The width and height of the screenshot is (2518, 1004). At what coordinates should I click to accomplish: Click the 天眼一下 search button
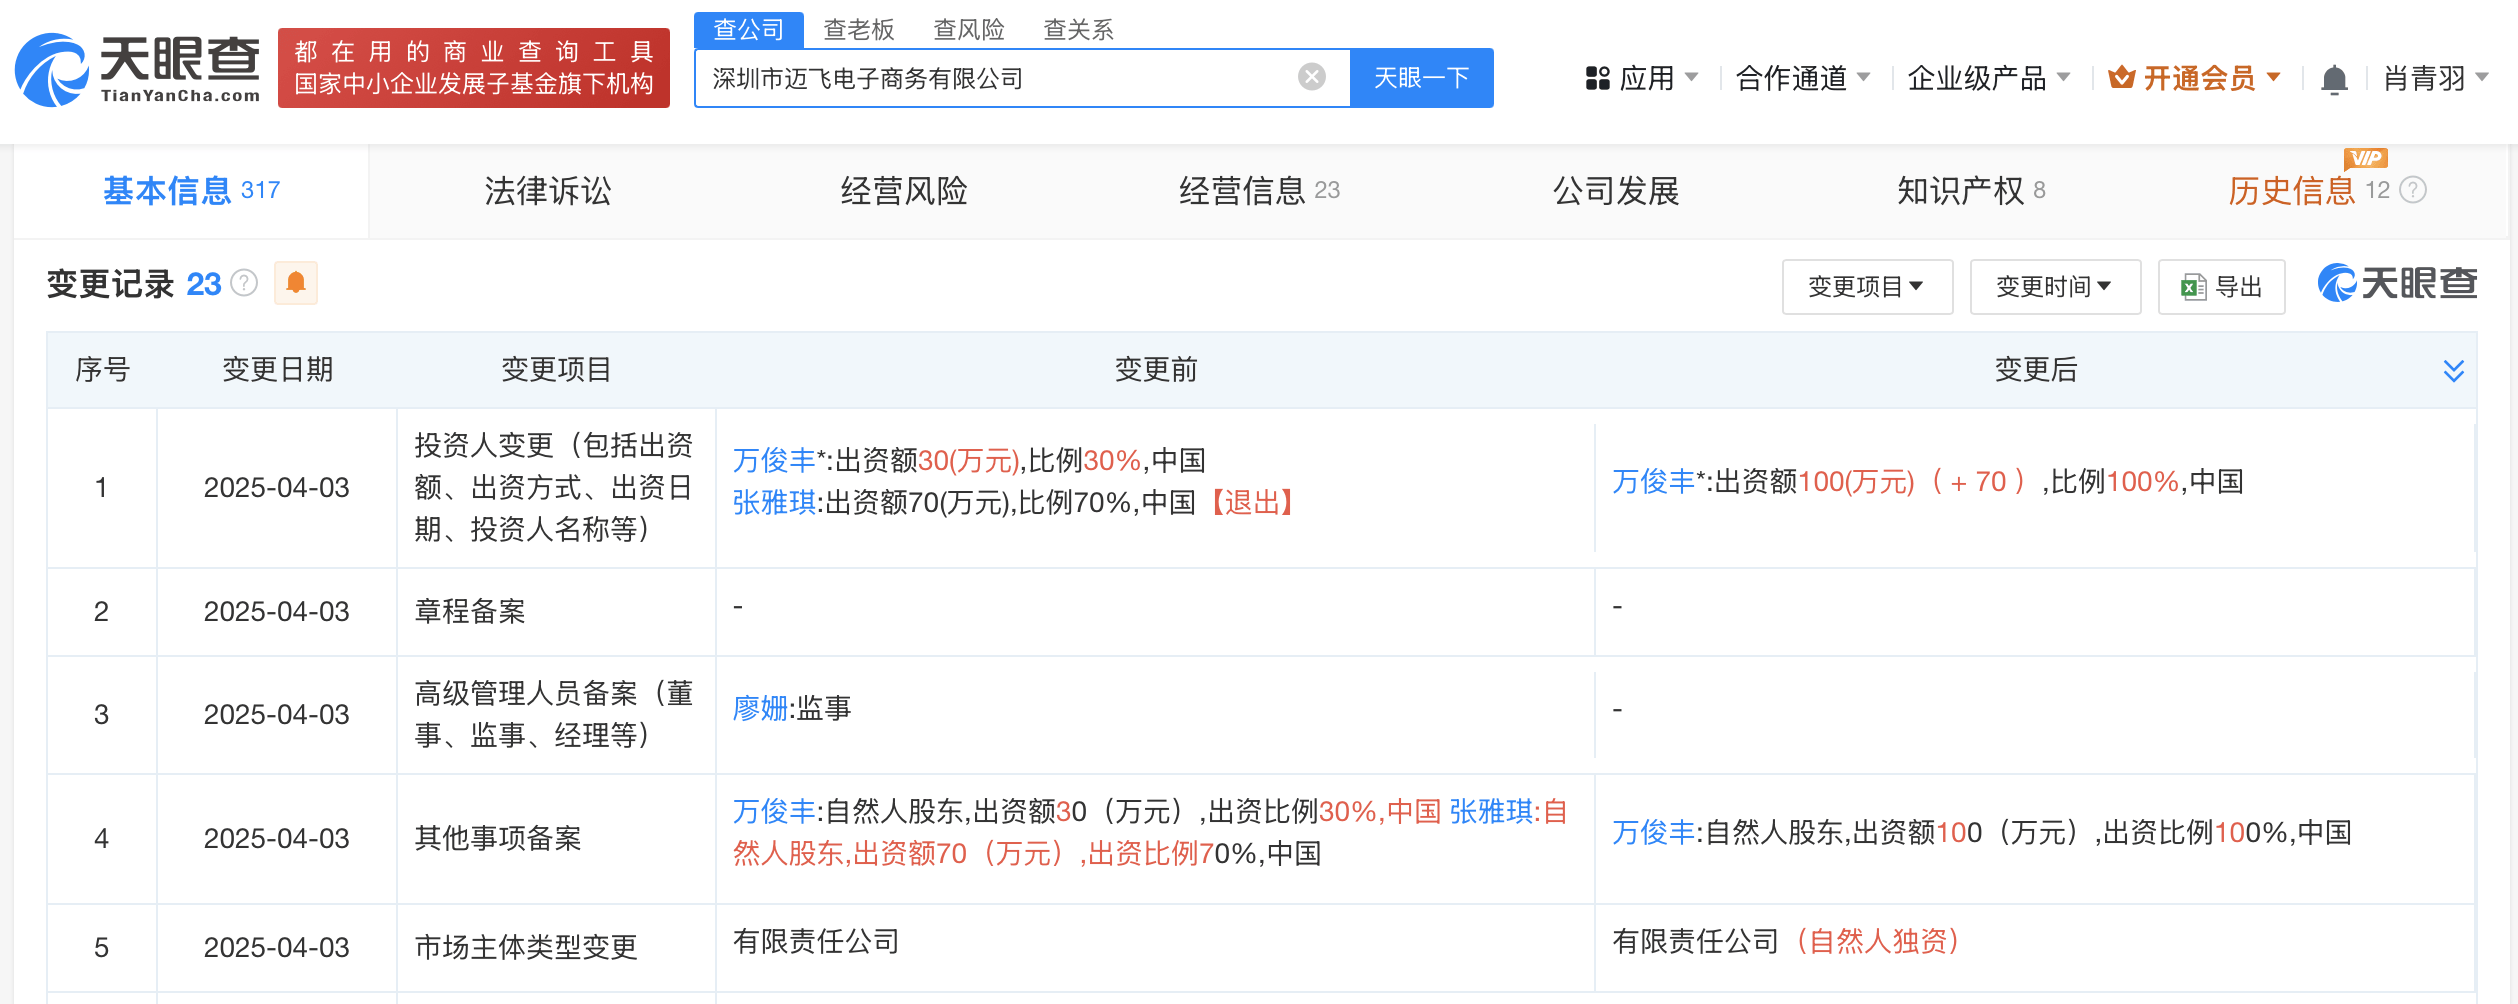[x=1421, y=78]
